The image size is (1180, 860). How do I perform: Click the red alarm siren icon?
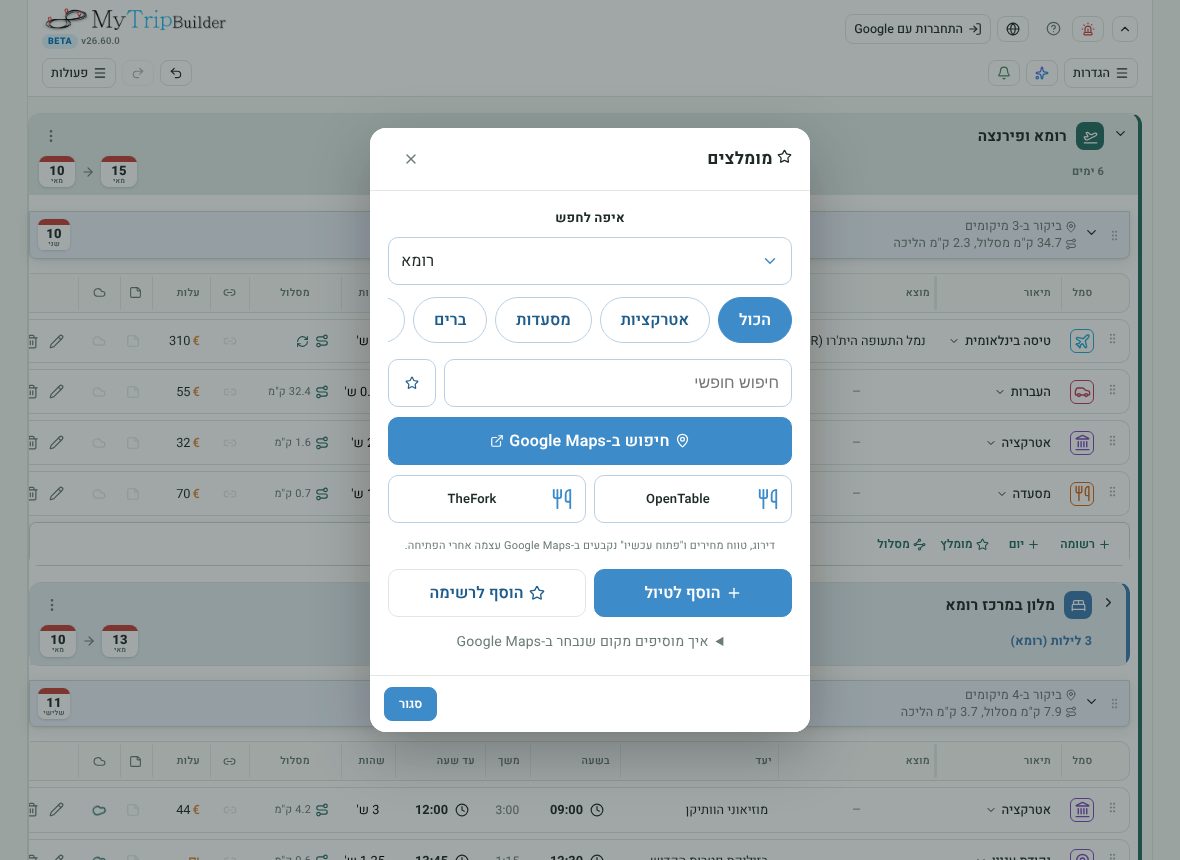coord(1087,29)
